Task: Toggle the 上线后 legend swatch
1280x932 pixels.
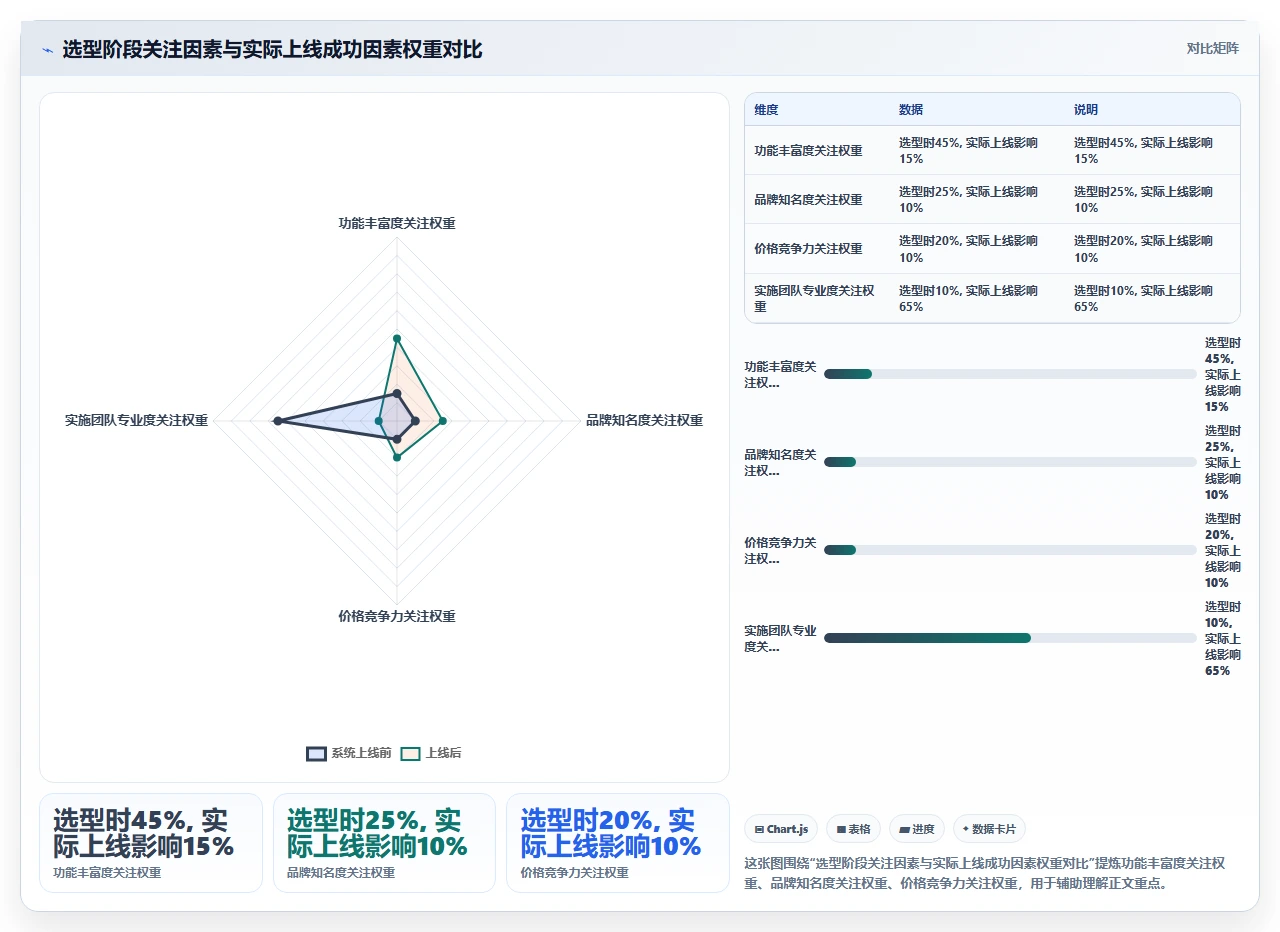Action: tap(410, 754)
